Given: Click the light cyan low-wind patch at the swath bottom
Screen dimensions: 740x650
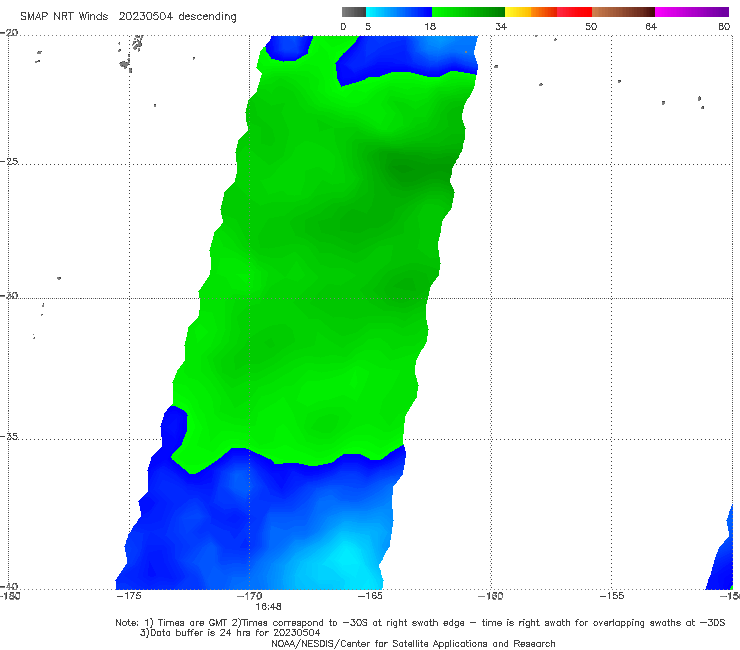Looking at the screenshot, I should point(347,559).
